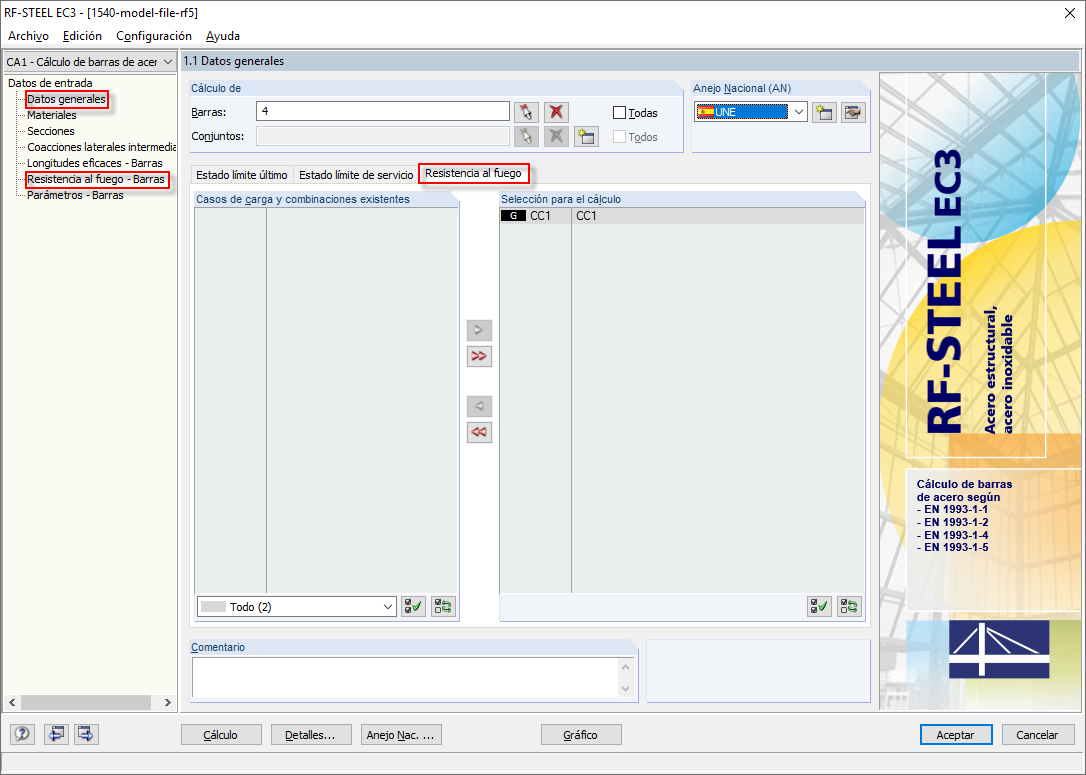Image resolution: width=1086 pixels, height=775 pixels.
Task: Expand the UNE National Annex dropdown
Action: [x=799, y=112]
